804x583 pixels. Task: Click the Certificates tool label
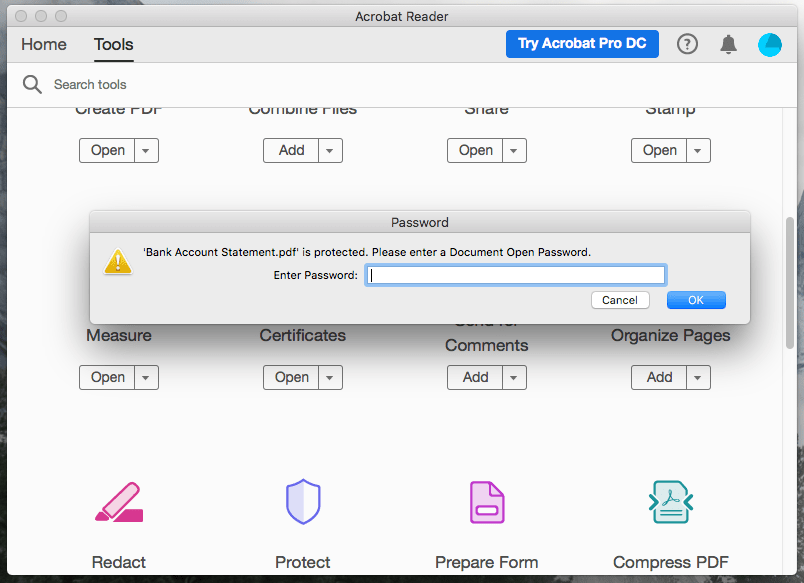click(x=303, y=335)
